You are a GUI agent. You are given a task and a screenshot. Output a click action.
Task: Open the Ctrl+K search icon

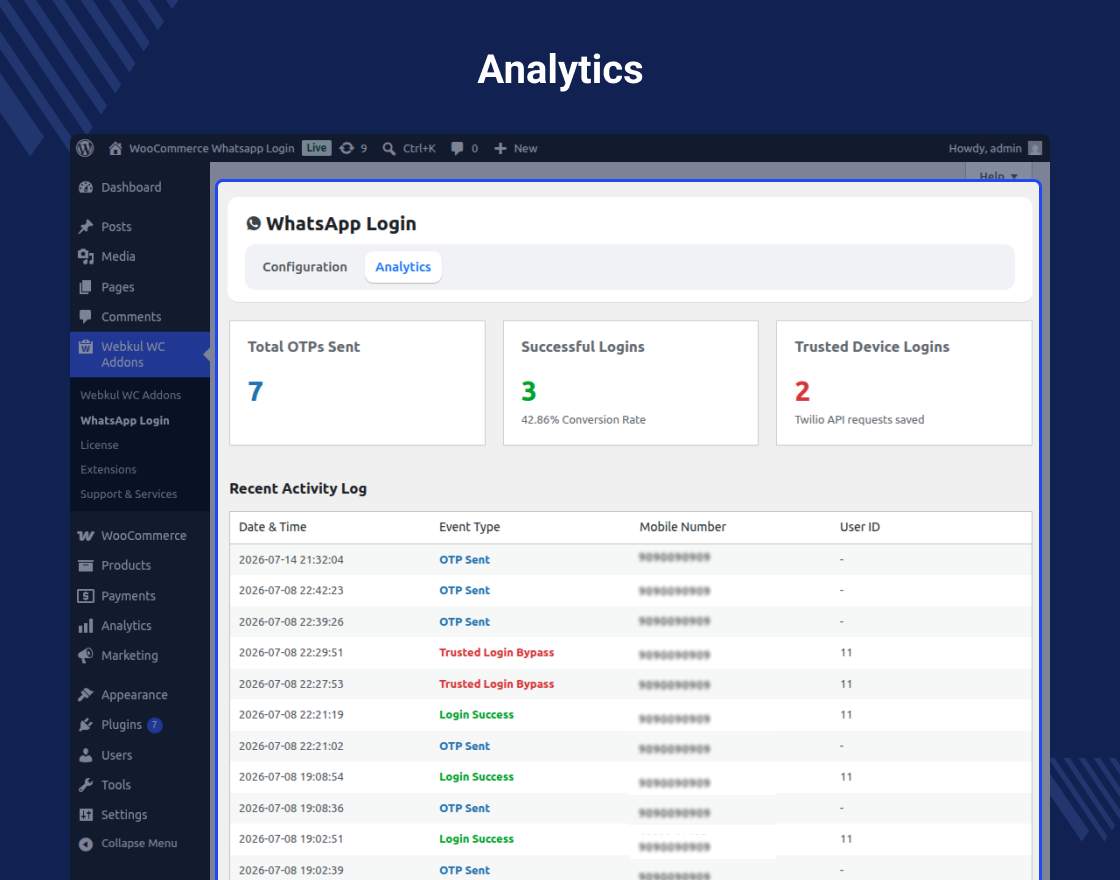coord(389,149)
